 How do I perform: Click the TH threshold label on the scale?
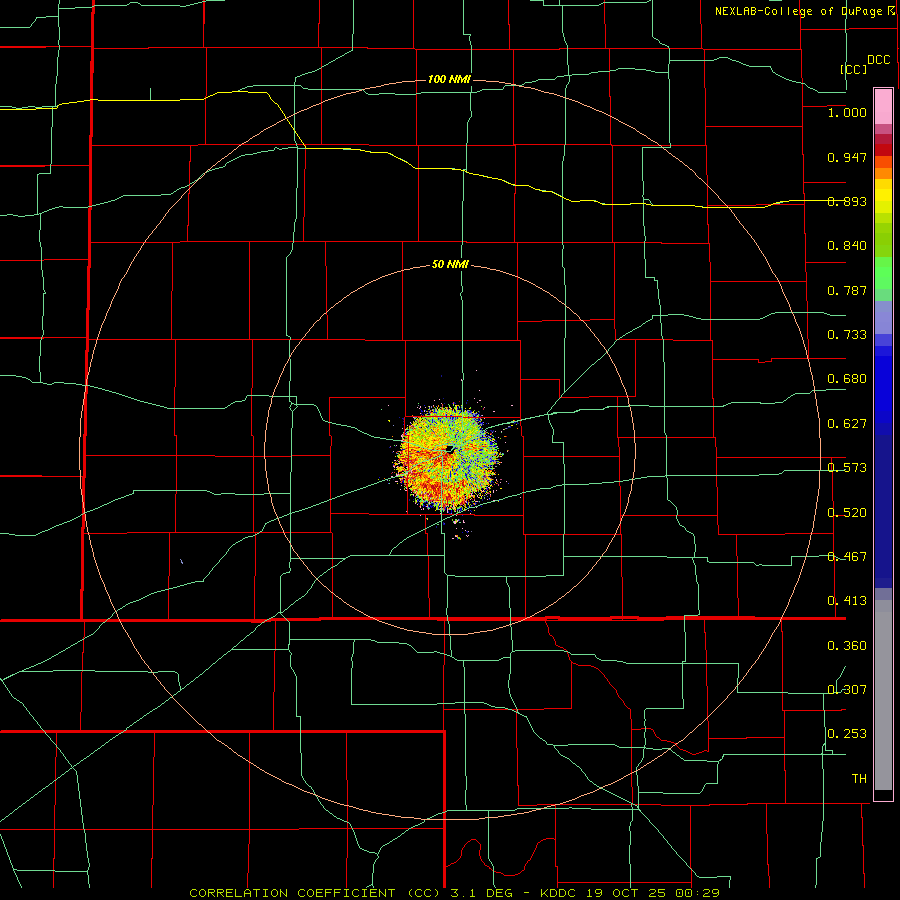pyautogui.click(x=859, y=778)
